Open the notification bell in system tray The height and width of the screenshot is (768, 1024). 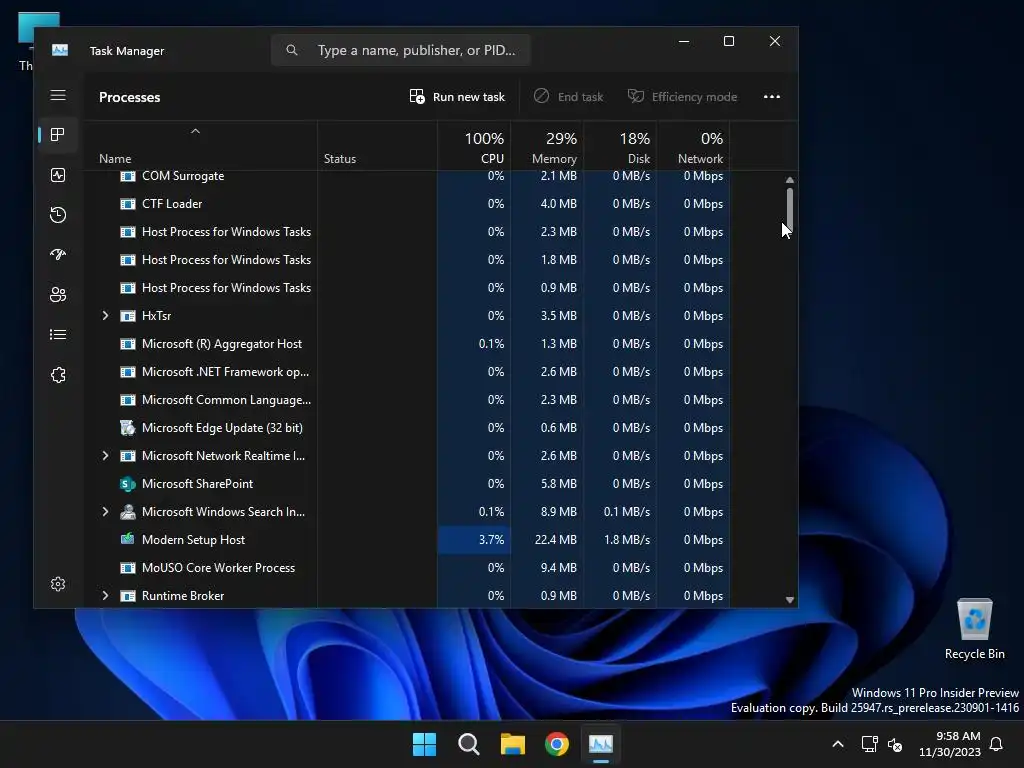[x=997, y=744]
